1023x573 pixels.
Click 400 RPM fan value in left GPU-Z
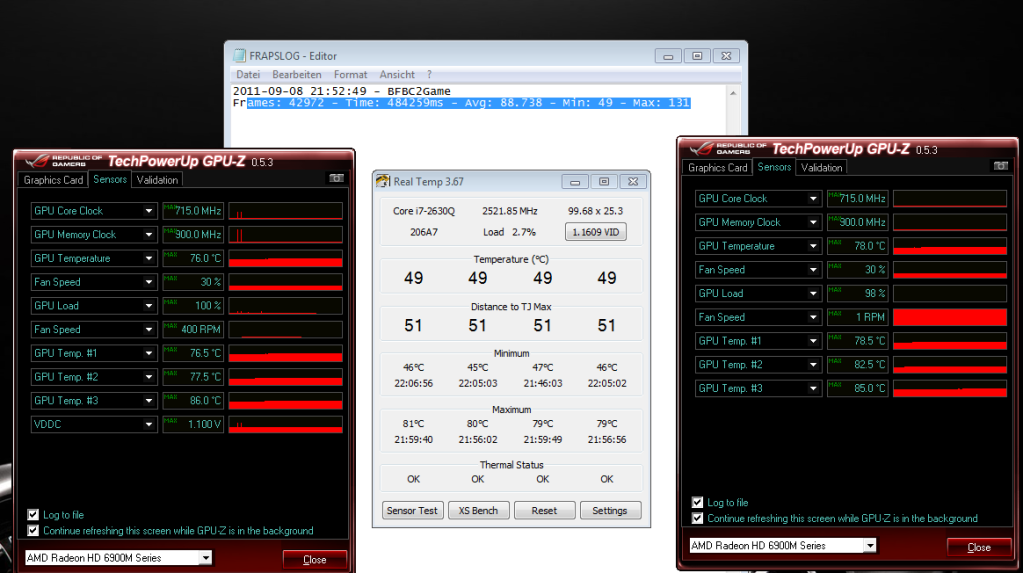[194, 330]
